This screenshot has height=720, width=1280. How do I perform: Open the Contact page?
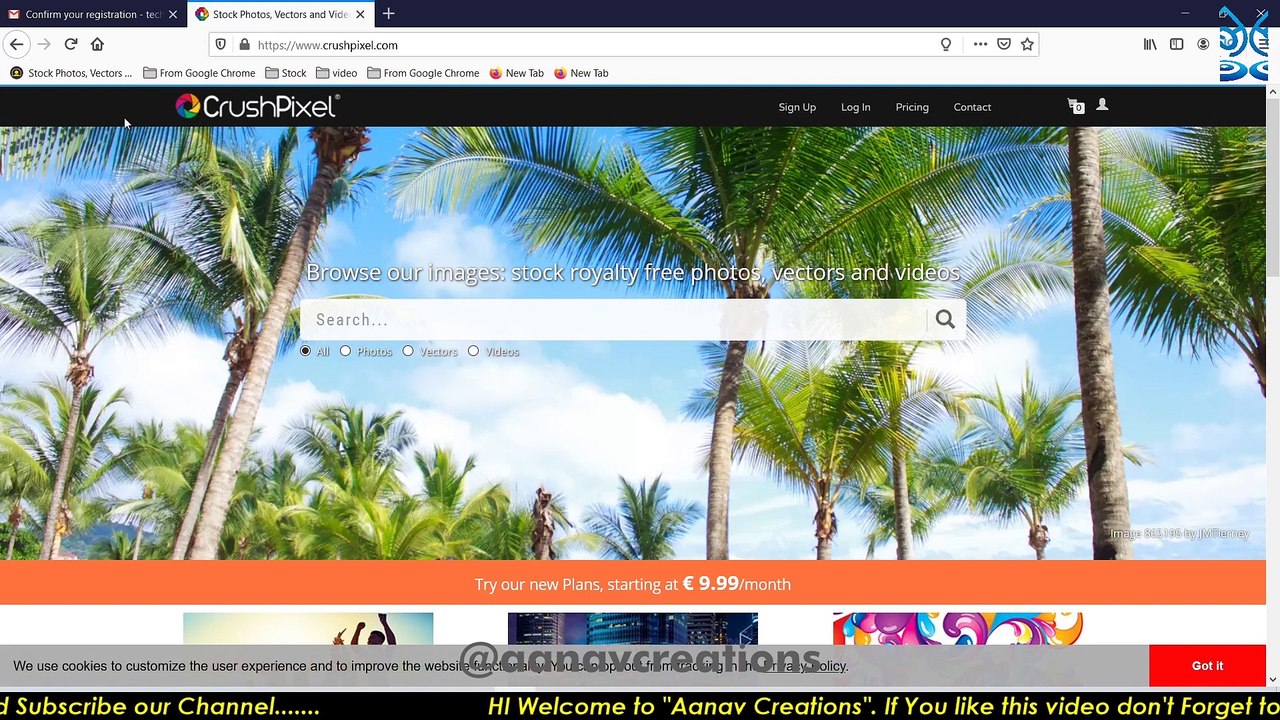tap(972, 107)
